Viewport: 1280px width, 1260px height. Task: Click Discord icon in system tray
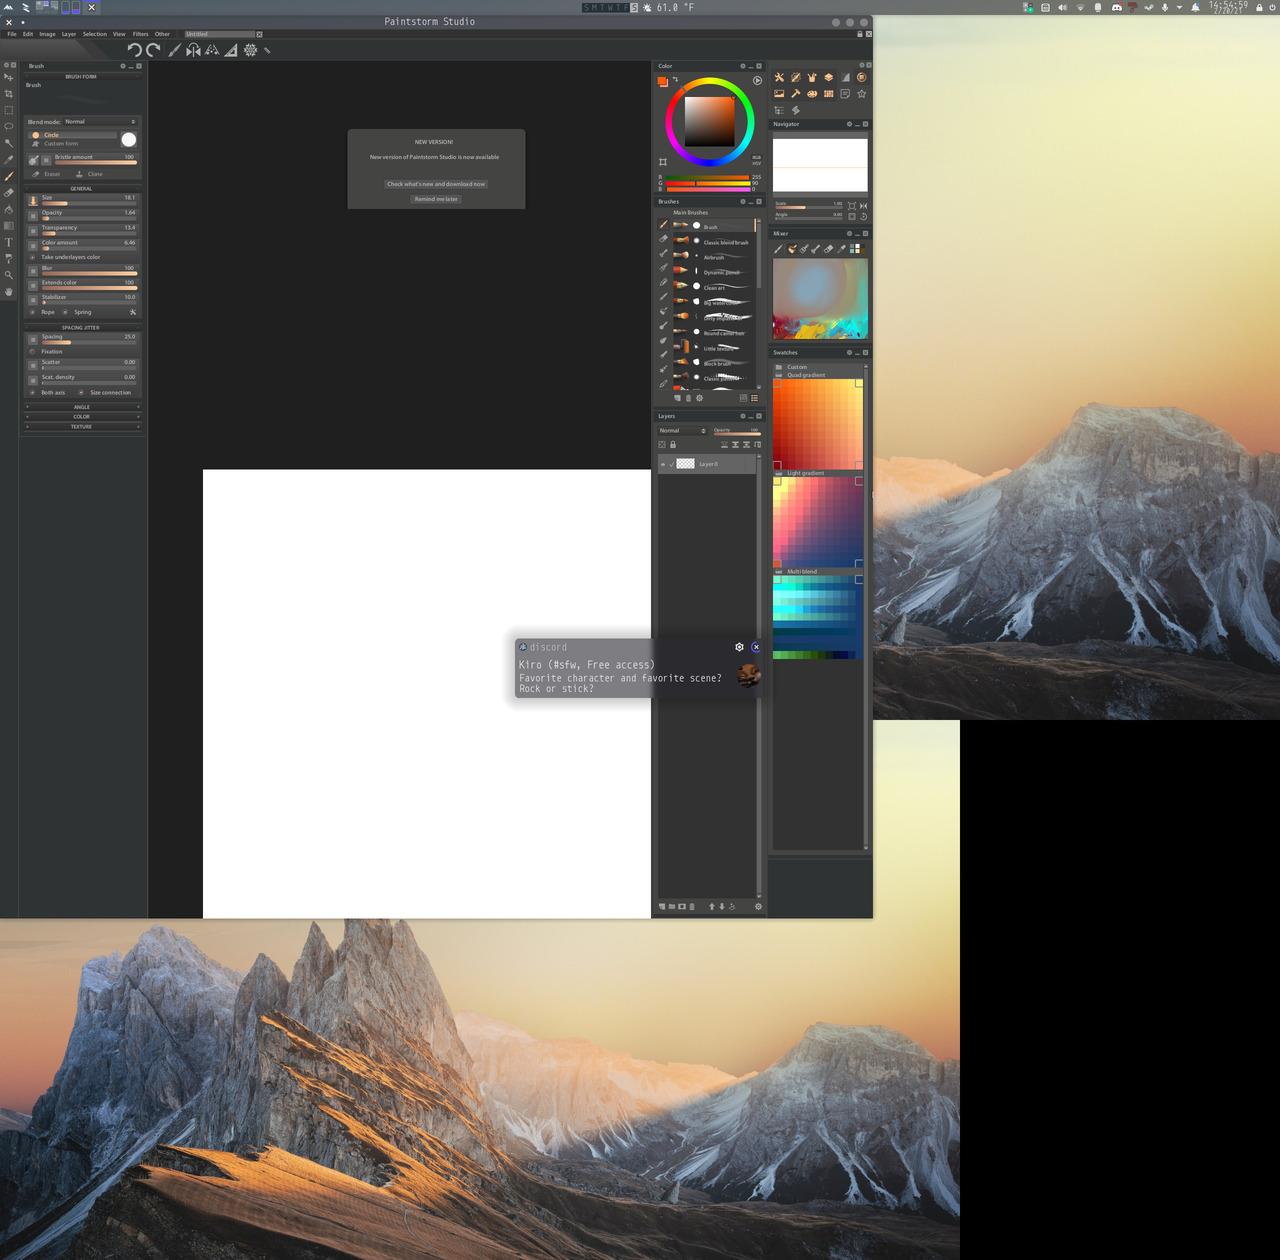click(x=1116, y=7)
